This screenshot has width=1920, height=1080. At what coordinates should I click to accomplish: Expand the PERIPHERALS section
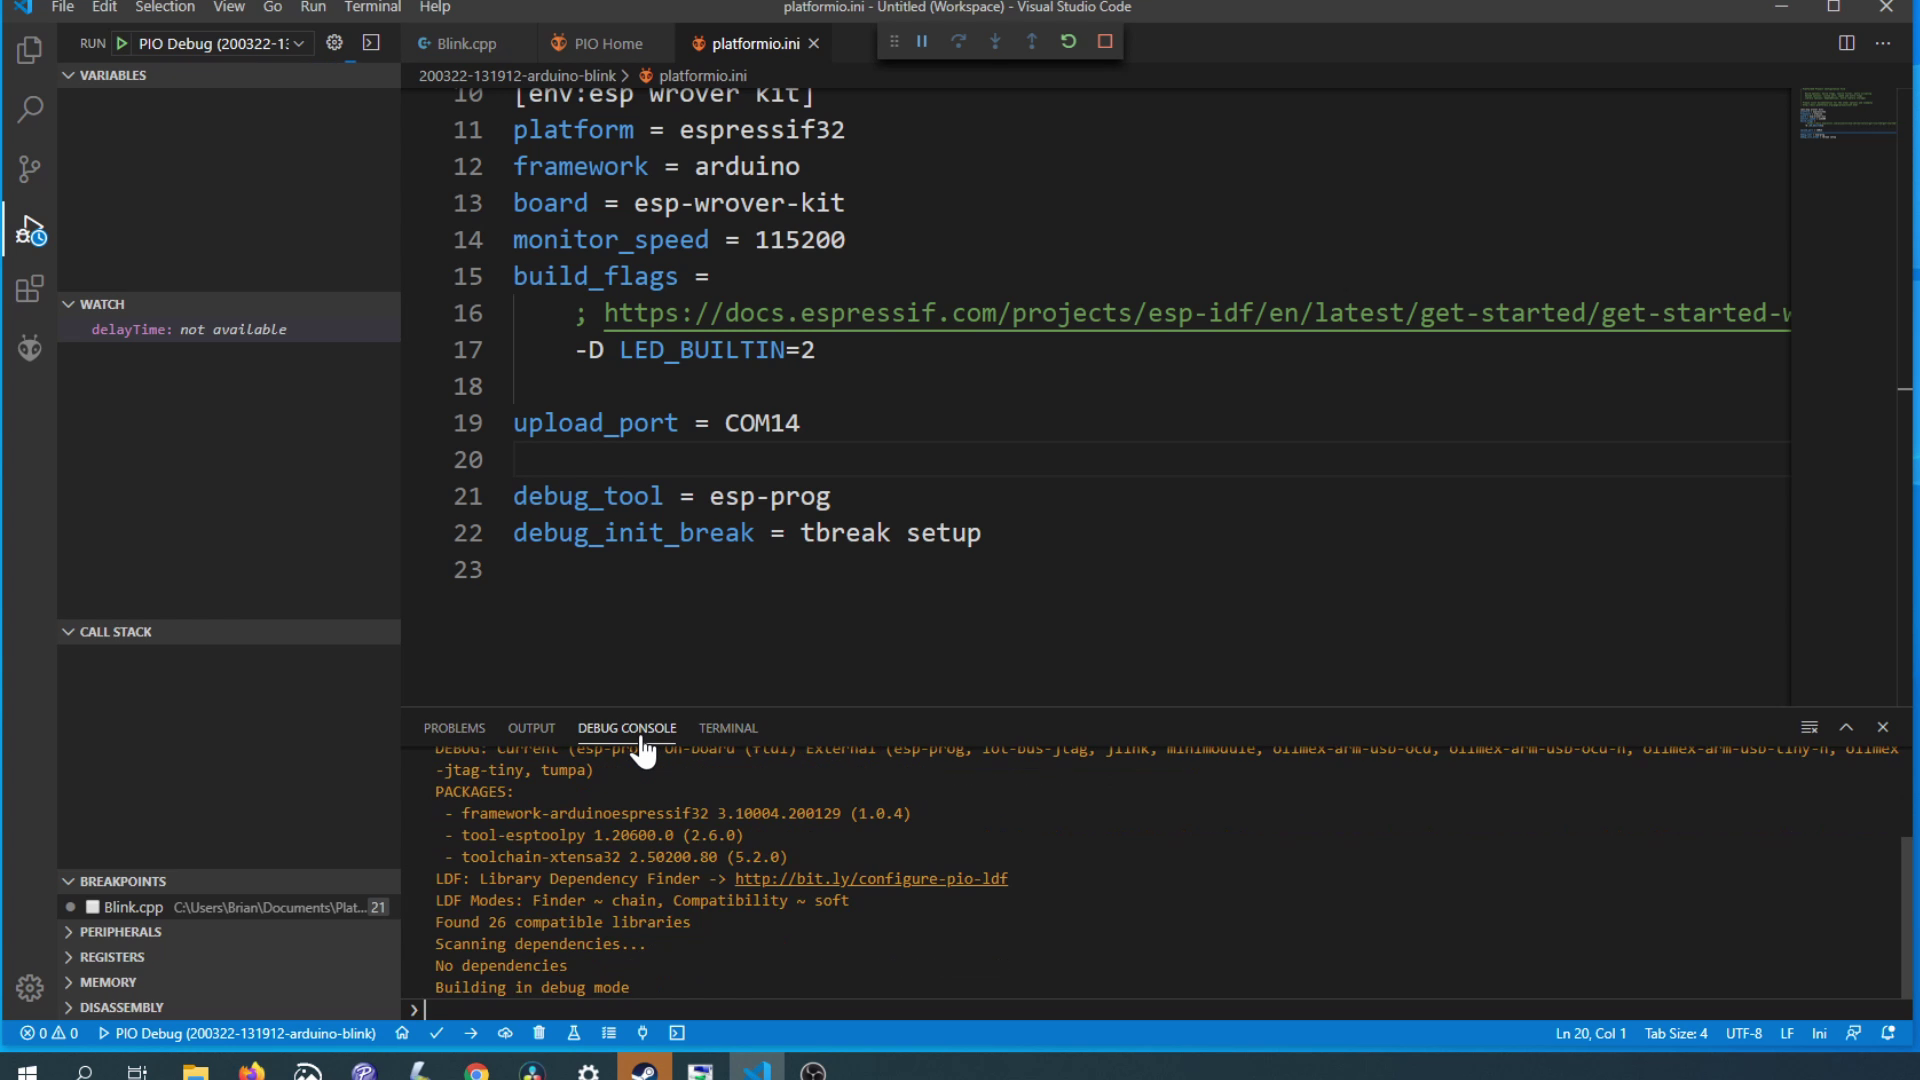229,932
